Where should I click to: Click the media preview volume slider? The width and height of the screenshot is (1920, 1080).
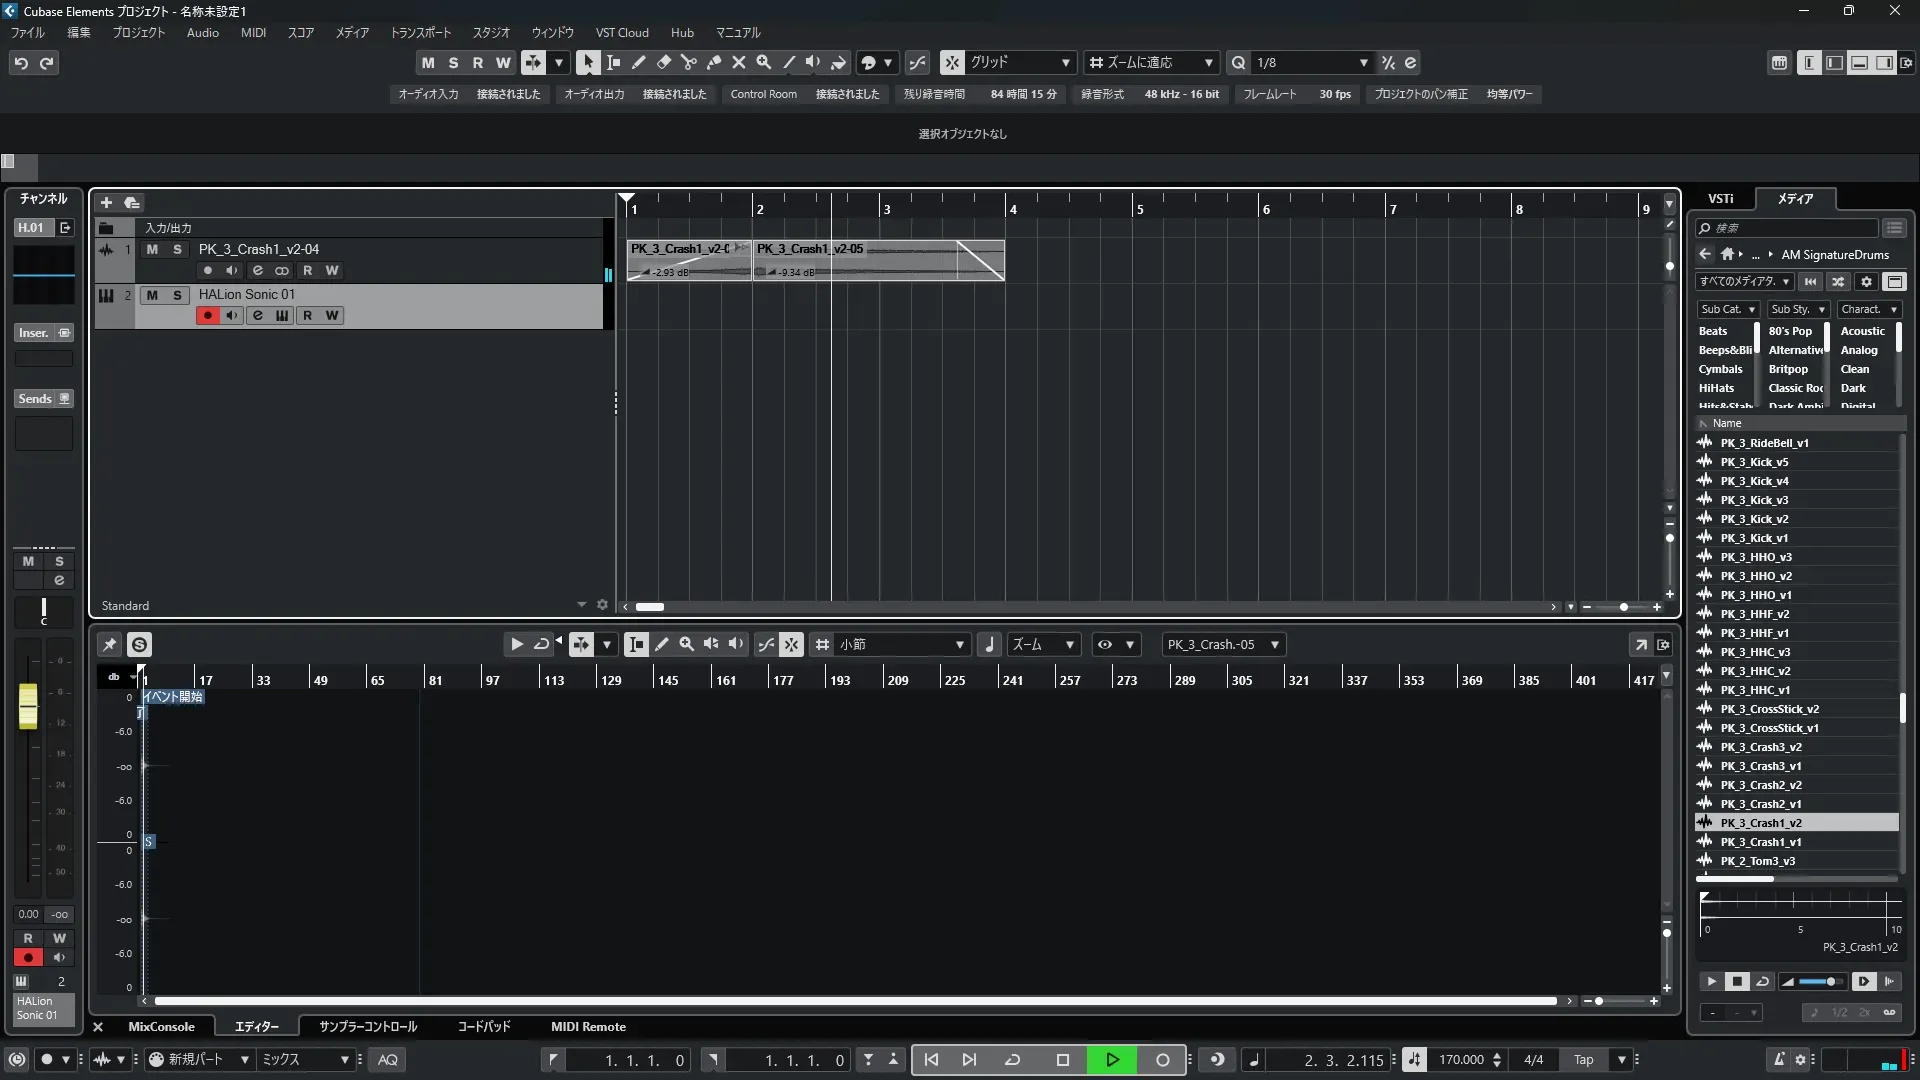tap(1819, 982)
